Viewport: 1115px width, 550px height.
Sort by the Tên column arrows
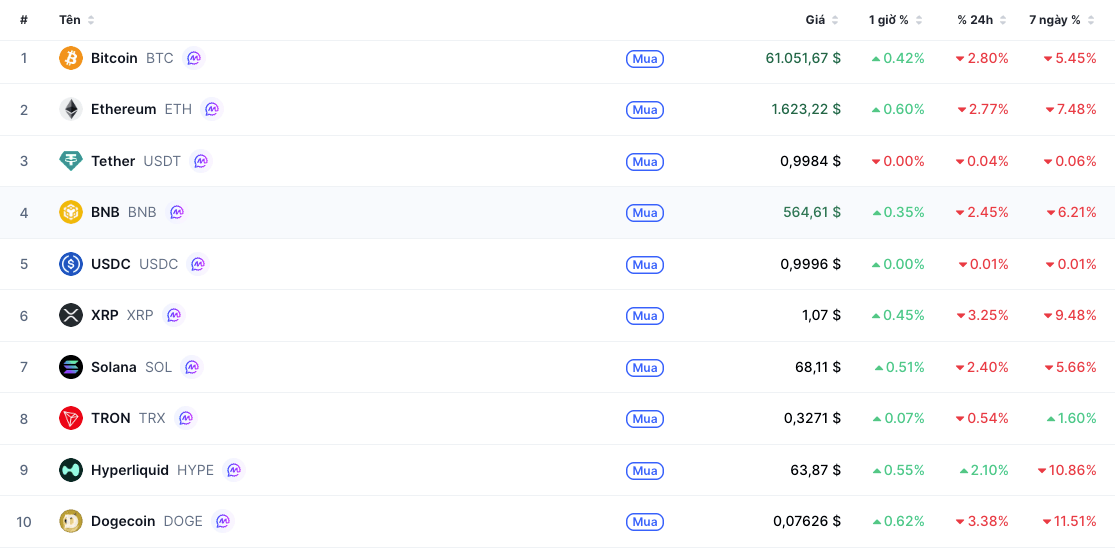pyautogui.click(x=91, y=20)
